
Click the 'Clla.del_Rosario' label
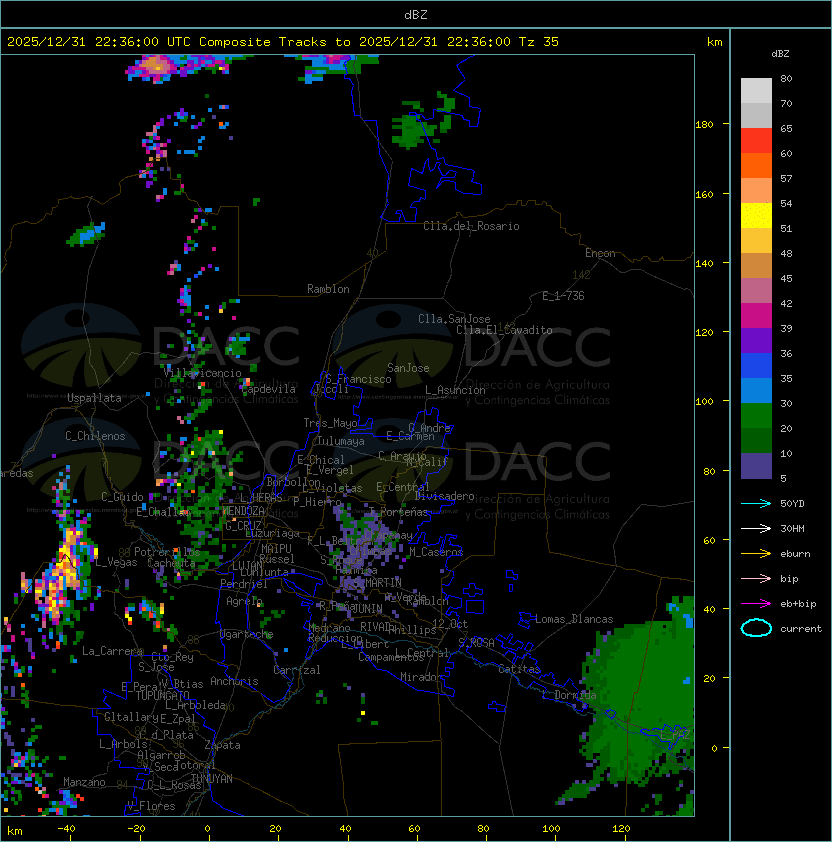(x=471, y=226)
